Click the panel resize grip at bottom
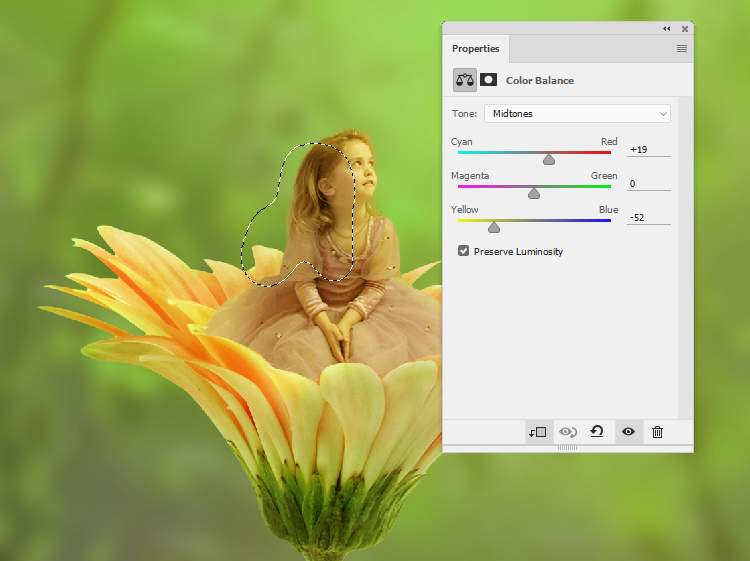 point(568,448)
